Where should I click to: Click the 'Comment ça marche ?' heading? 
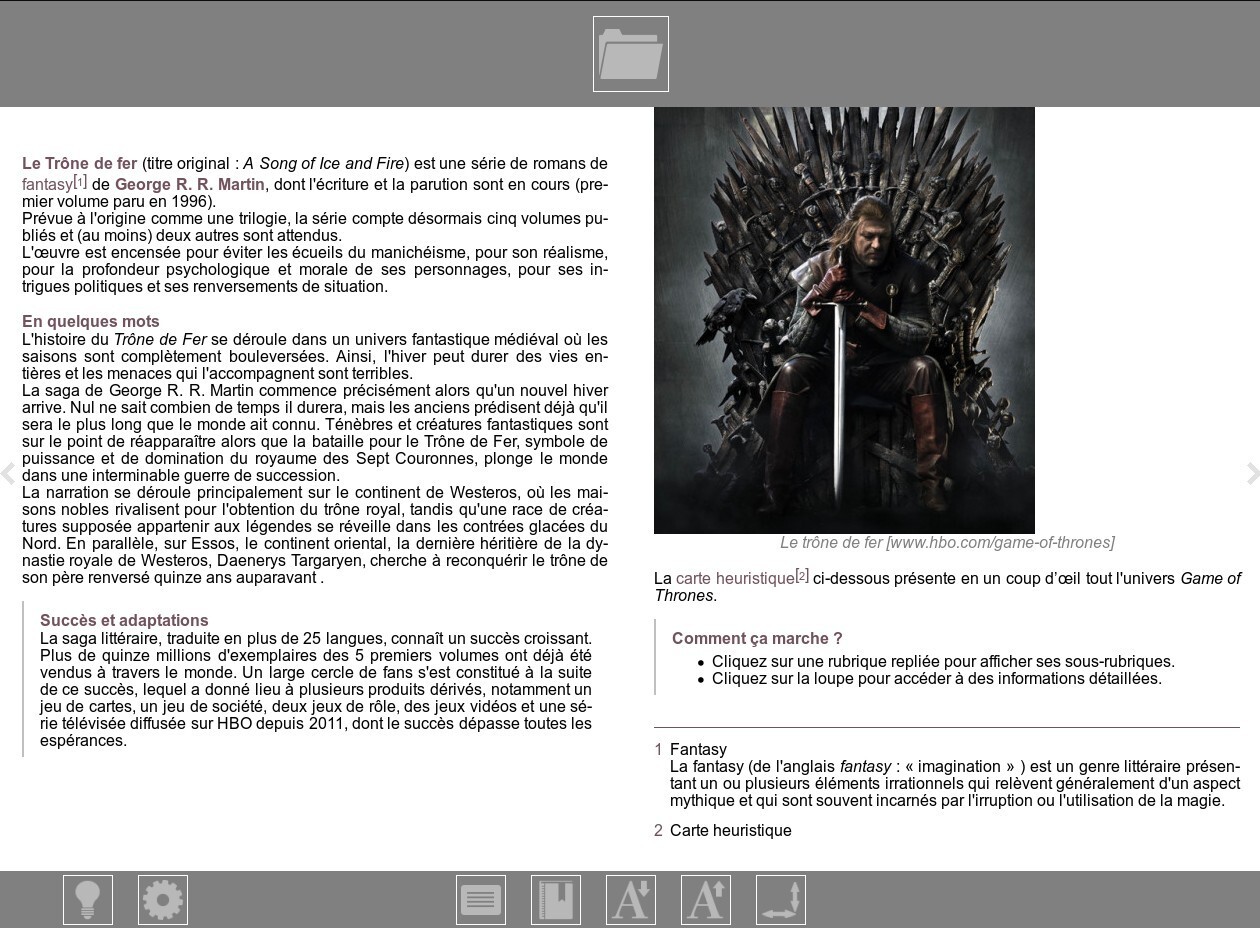757,638
